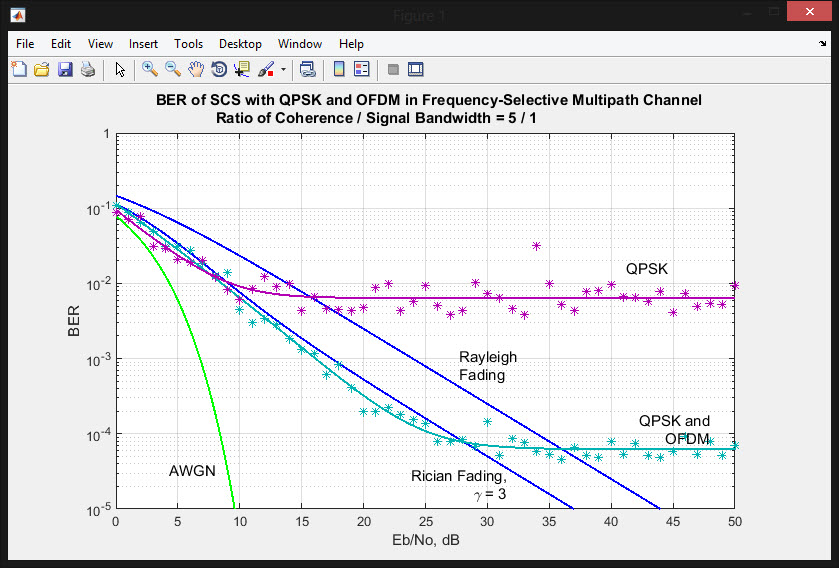This screenshot has height=568, width=839.
Task: Insert a colorbar using the toolbar icon
Action: [x=339, y=69]
